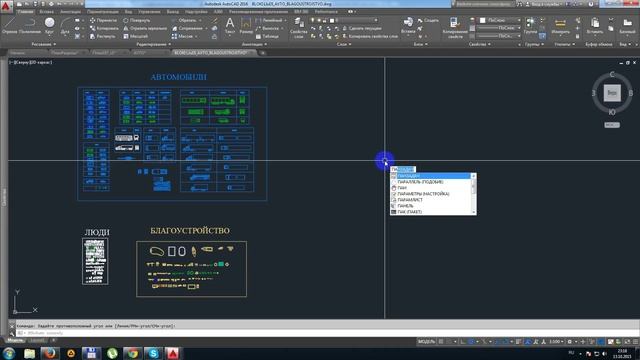The height and width of the screenshot is (360, 640).
Task: Expand the Редактирование panel
Action: [x=154, y=44]
